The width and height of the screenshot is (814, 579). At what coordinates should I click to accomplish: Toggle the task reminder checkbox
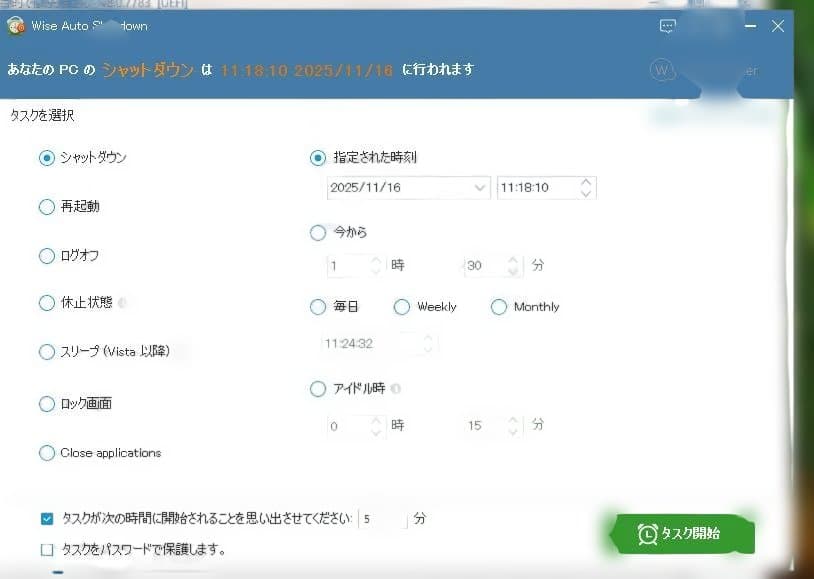pyautogui.click(x=47, y=519)
